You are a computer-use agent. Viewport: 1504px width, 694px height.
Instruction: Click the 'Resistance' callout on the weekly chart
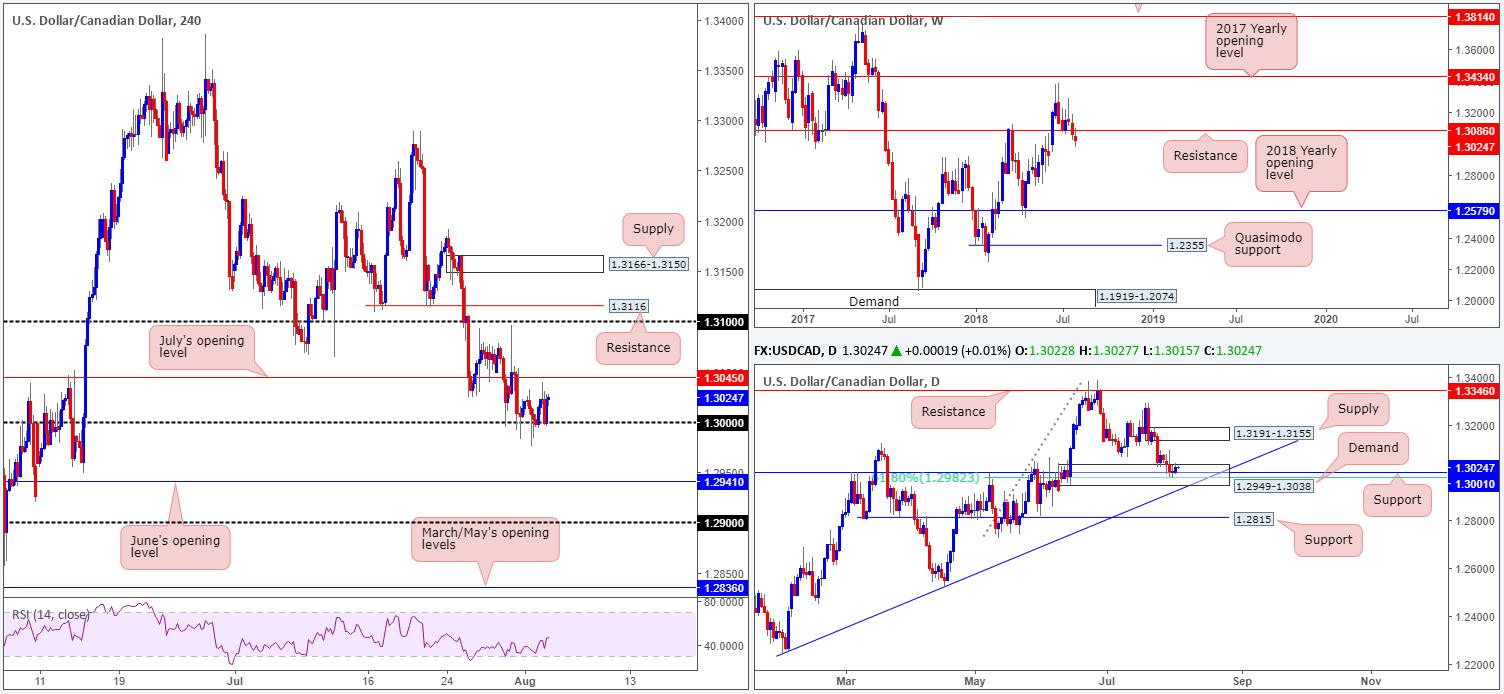pos(1205,156)
